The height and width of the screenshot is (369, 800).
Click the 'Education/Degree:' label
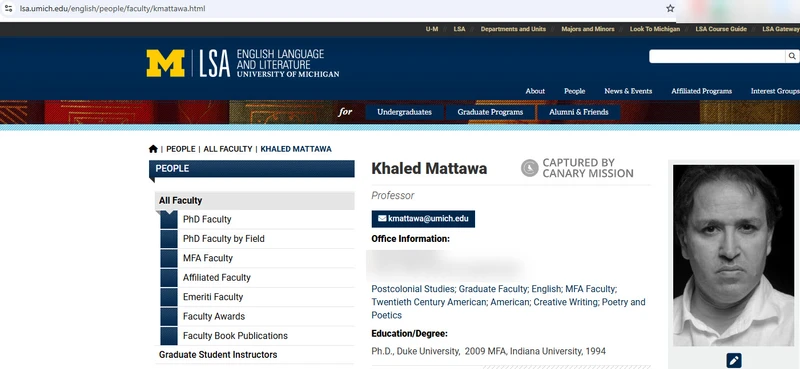tap(409, 334)
